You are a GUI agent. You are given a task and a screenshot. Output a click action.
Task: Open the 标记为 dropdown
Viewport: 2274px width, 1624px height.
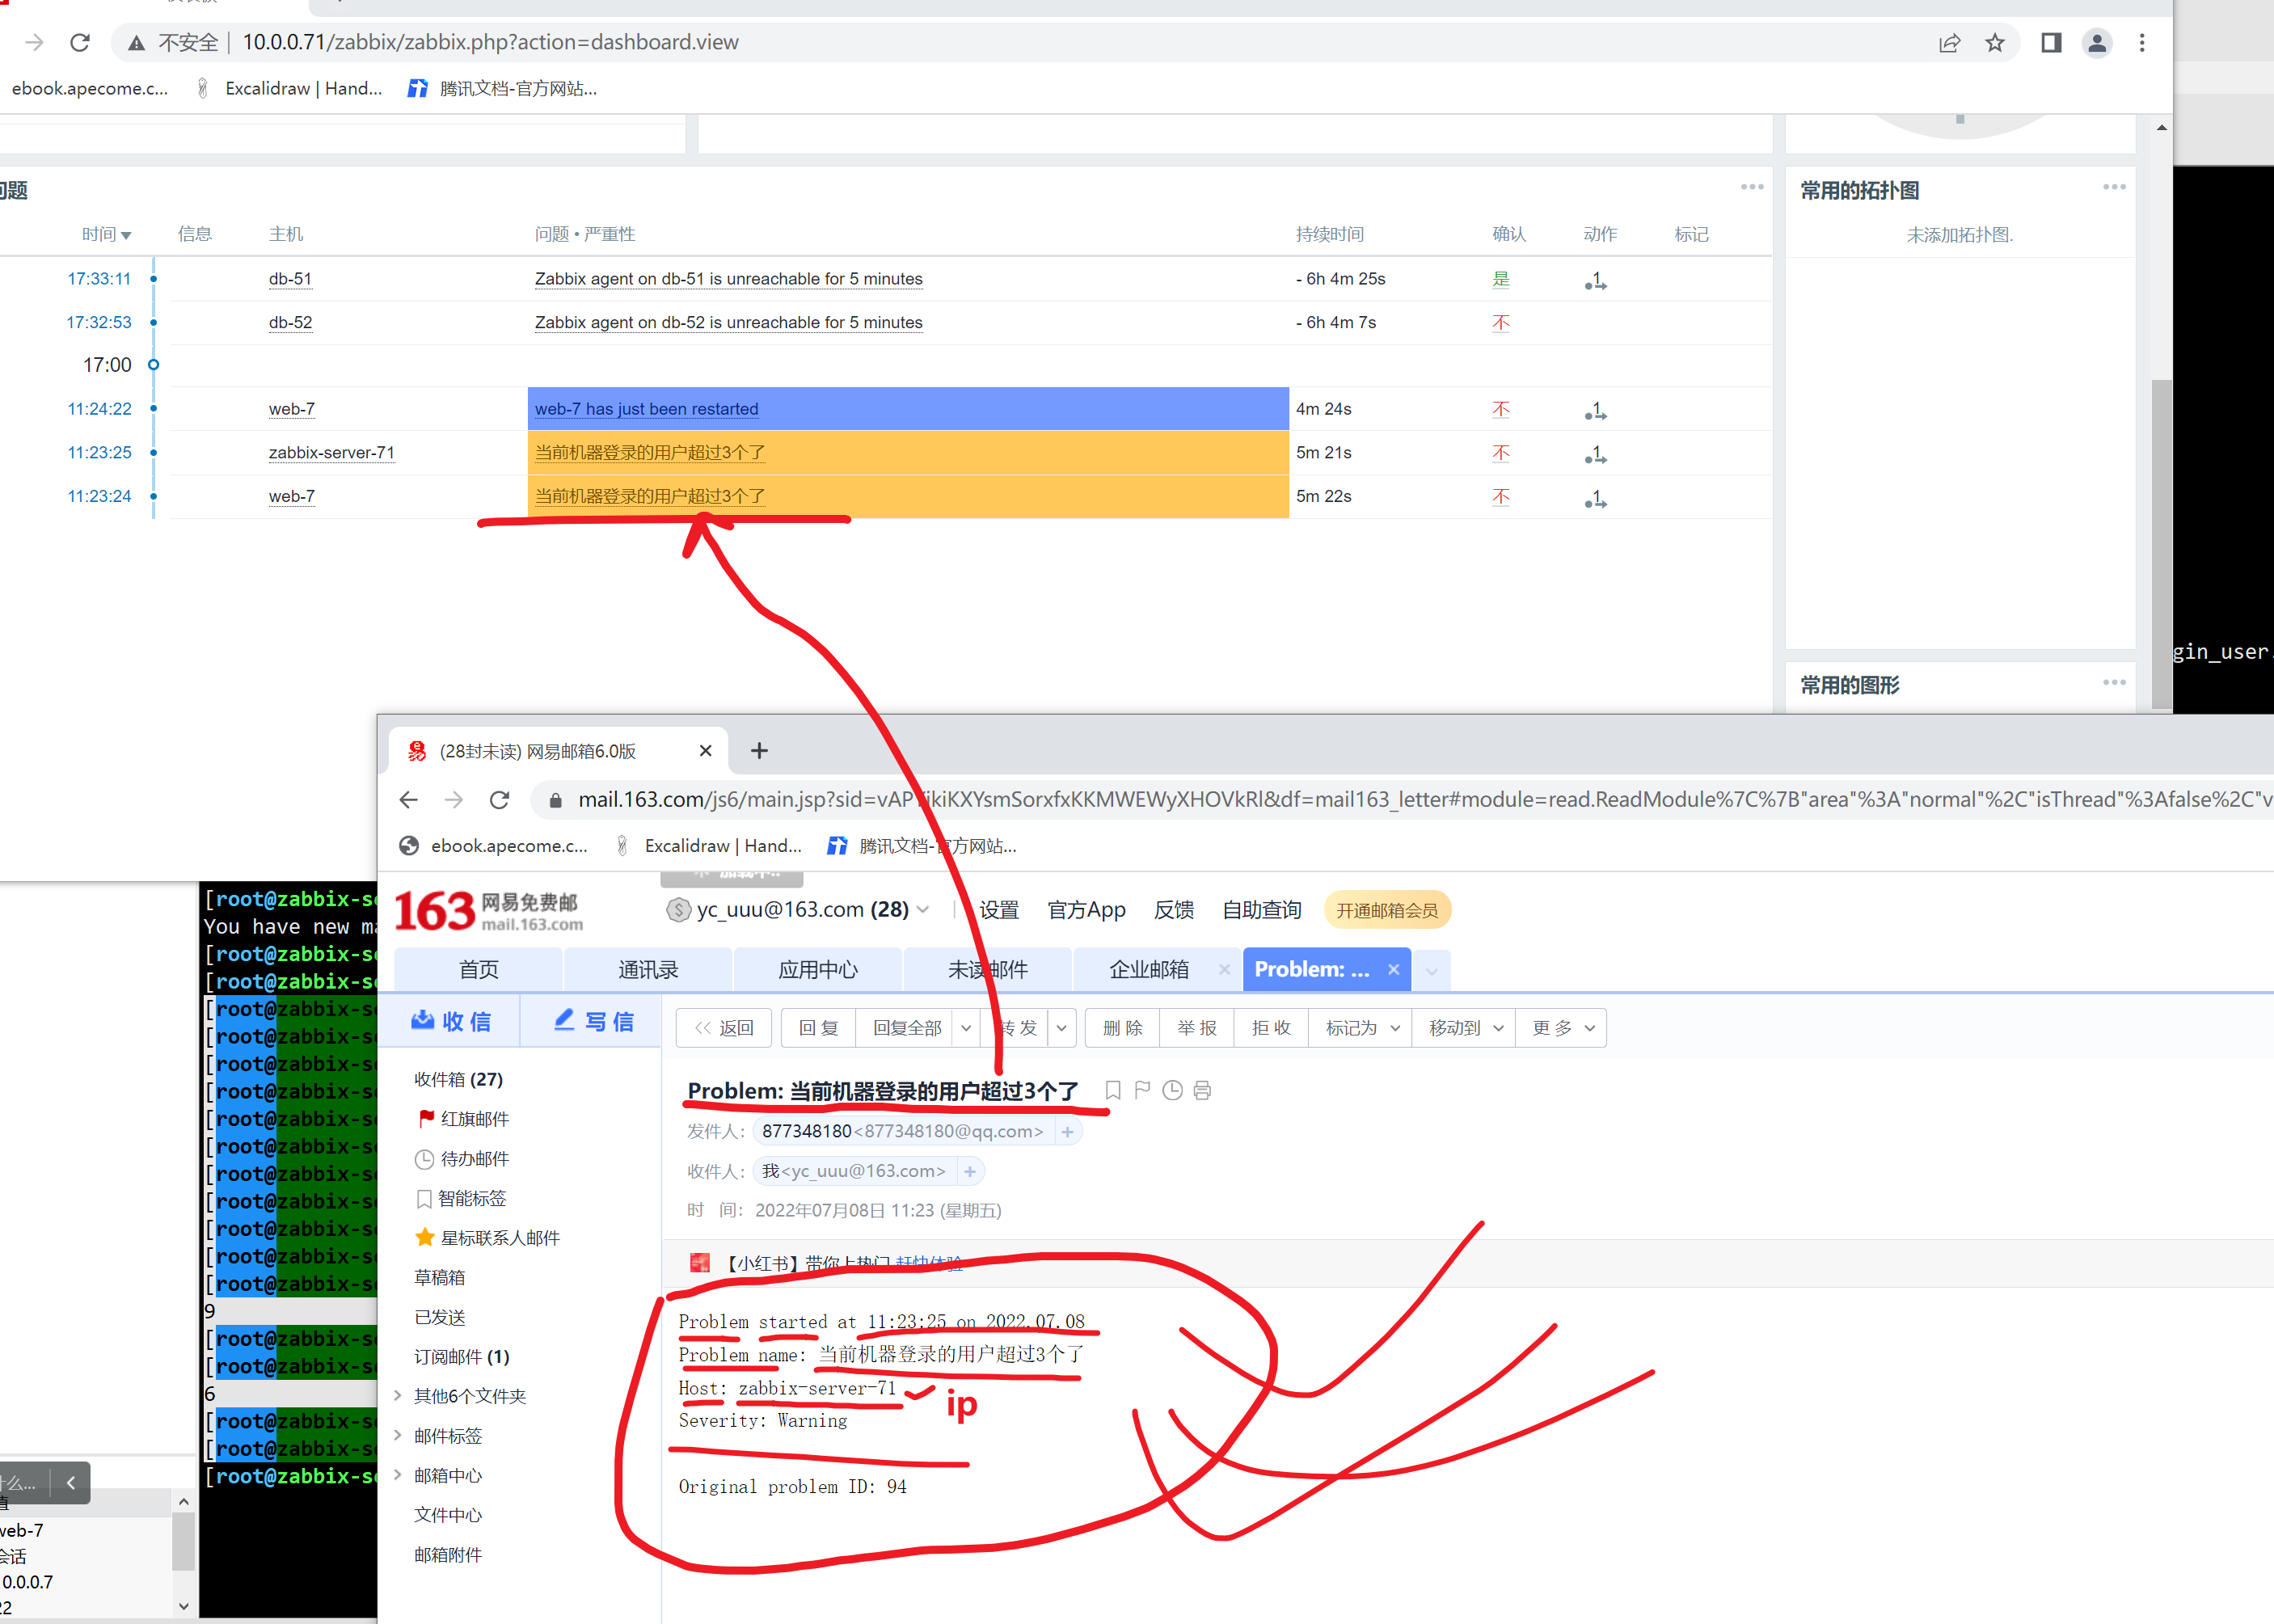click(x=1361, y=1028)
